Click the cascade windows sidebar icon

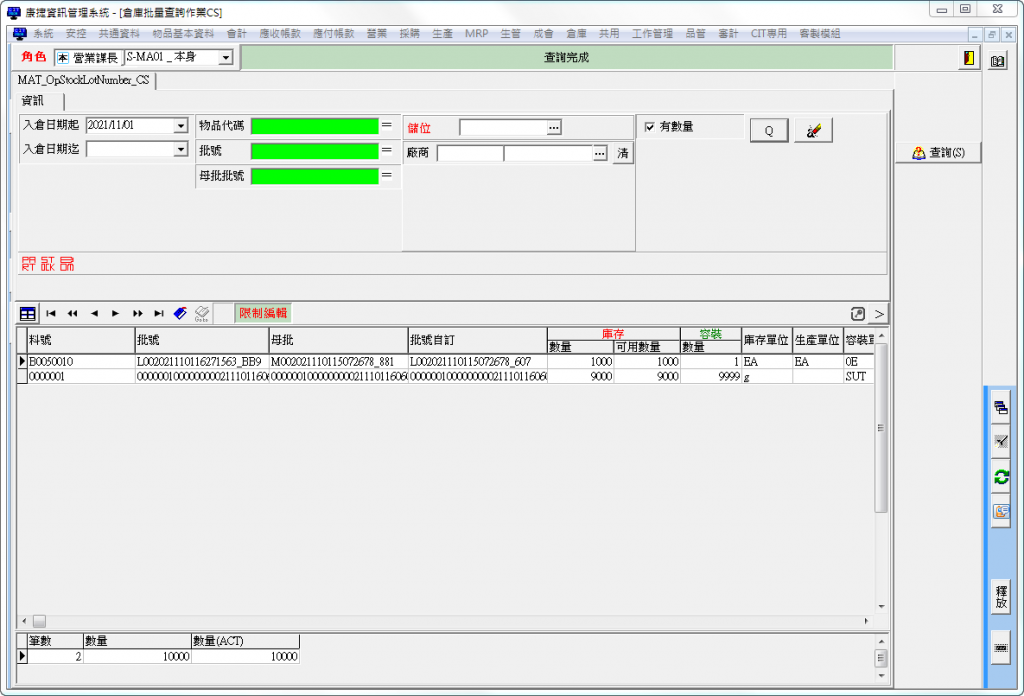1000,408
